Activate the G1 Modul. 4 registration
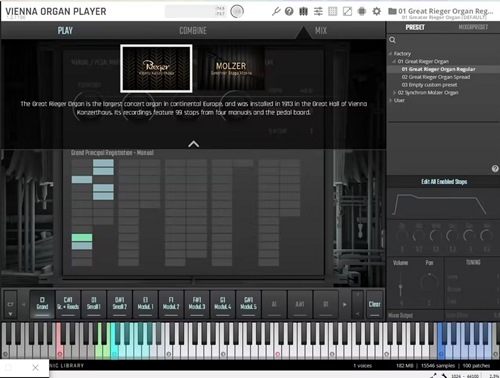 (223, 304)
